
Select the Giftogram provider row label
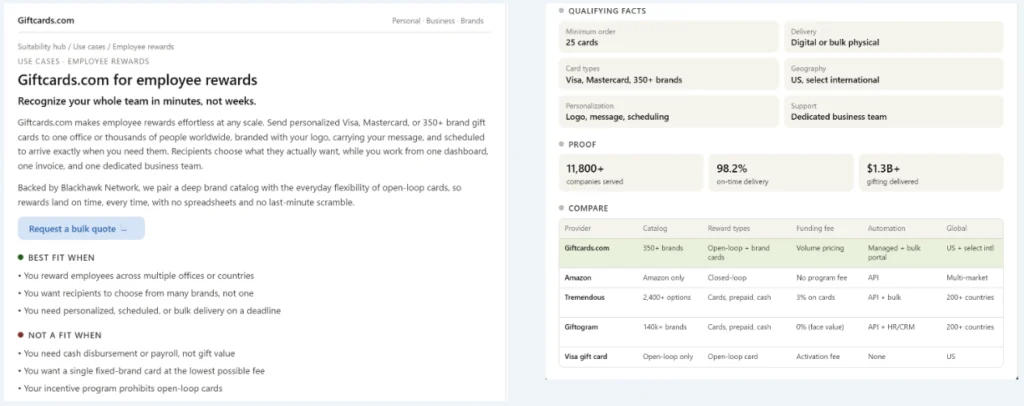click(581, 327)
